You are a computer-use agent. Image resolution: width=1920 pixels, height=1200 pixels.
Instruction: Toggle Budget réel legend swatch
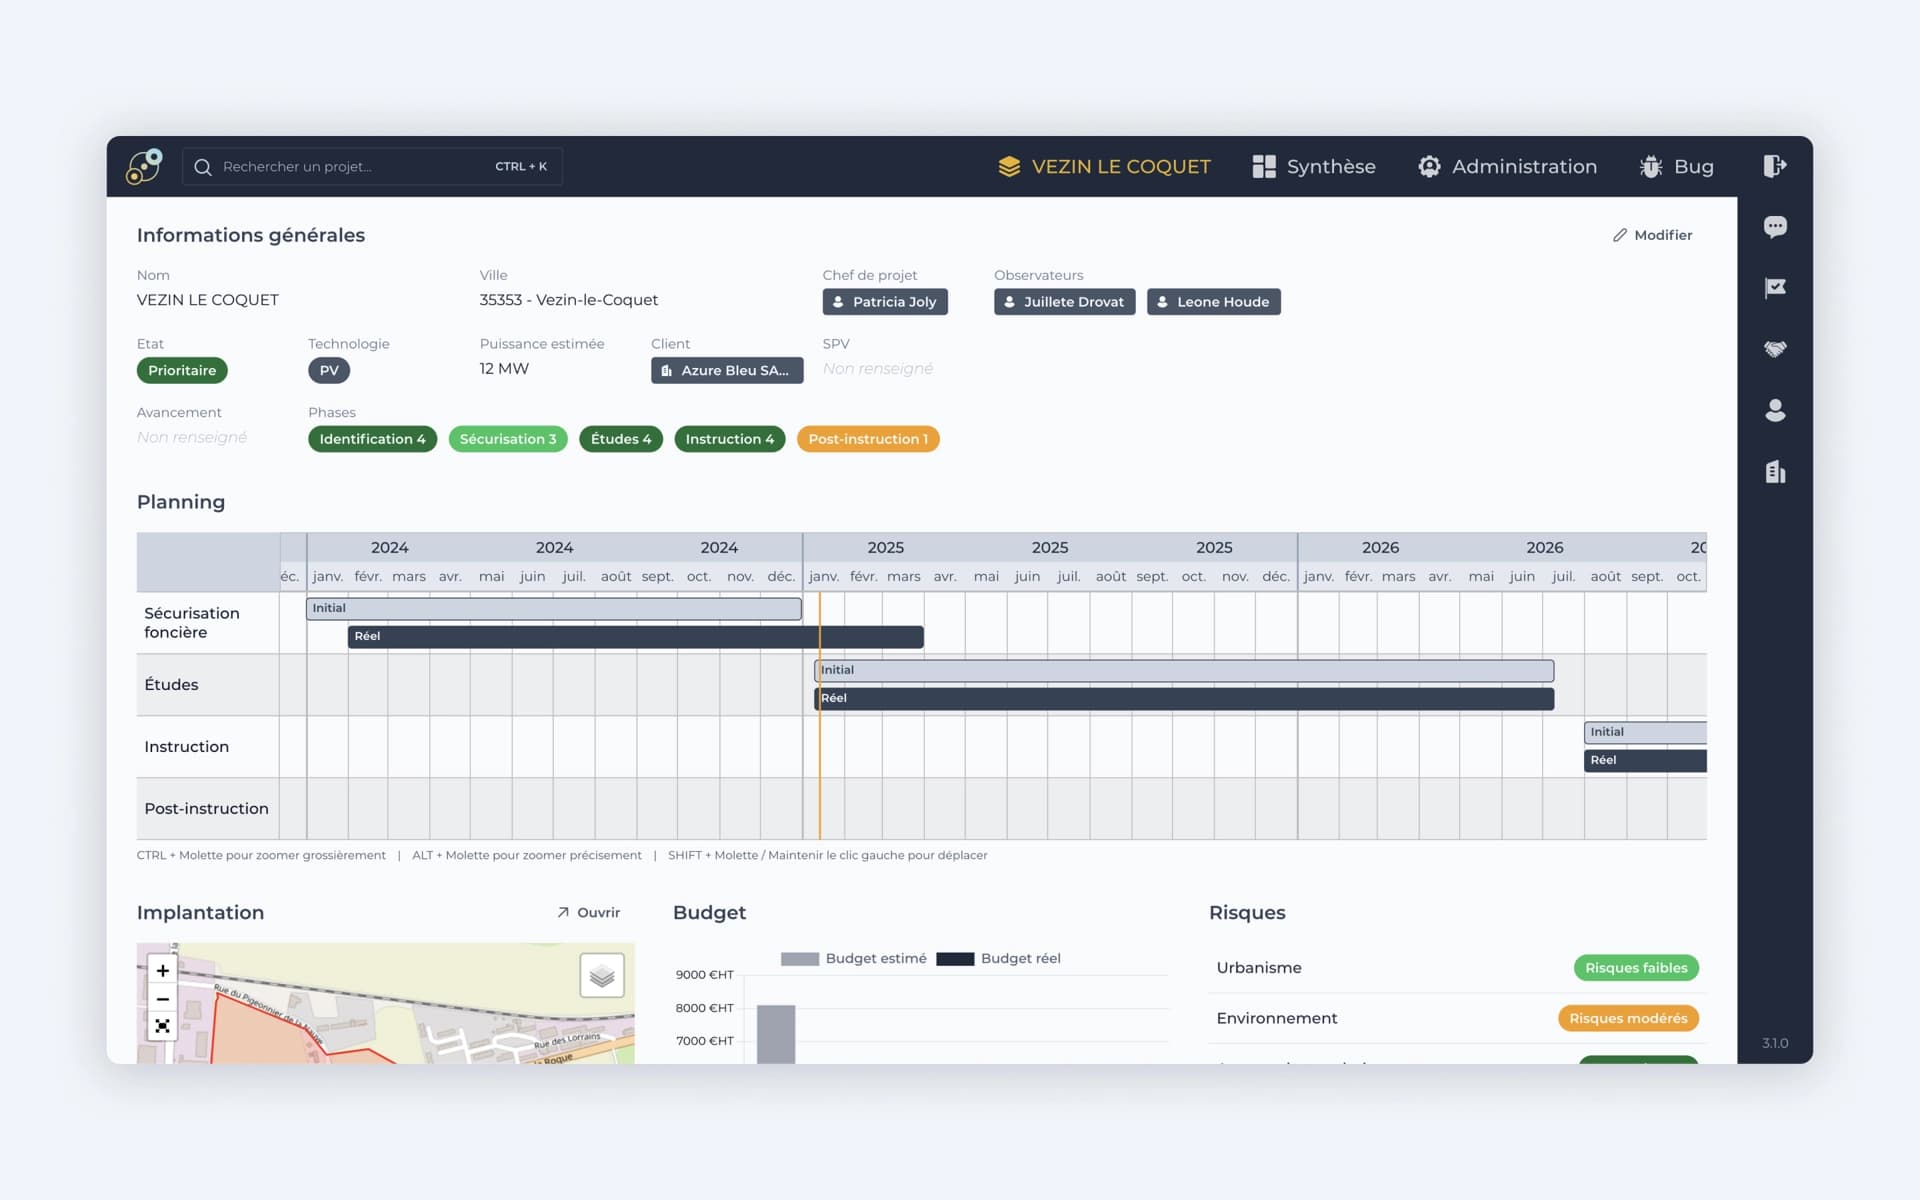(x=955, y=959)
